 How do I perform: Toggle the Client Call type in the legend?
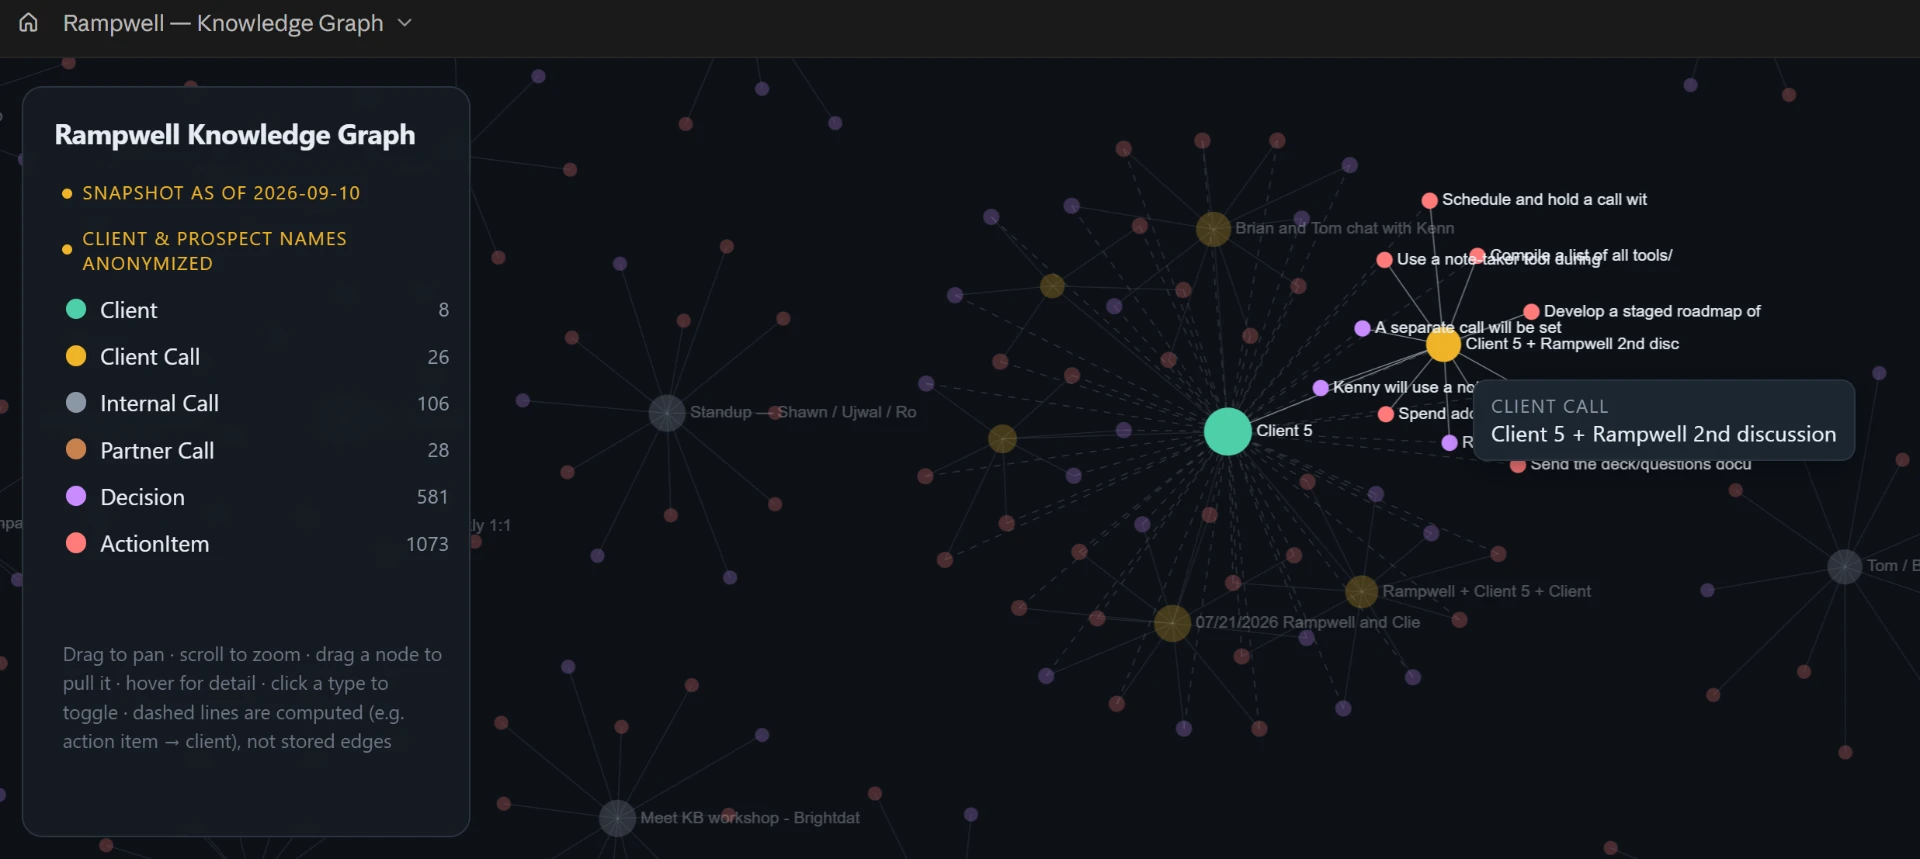click(257, 357)
